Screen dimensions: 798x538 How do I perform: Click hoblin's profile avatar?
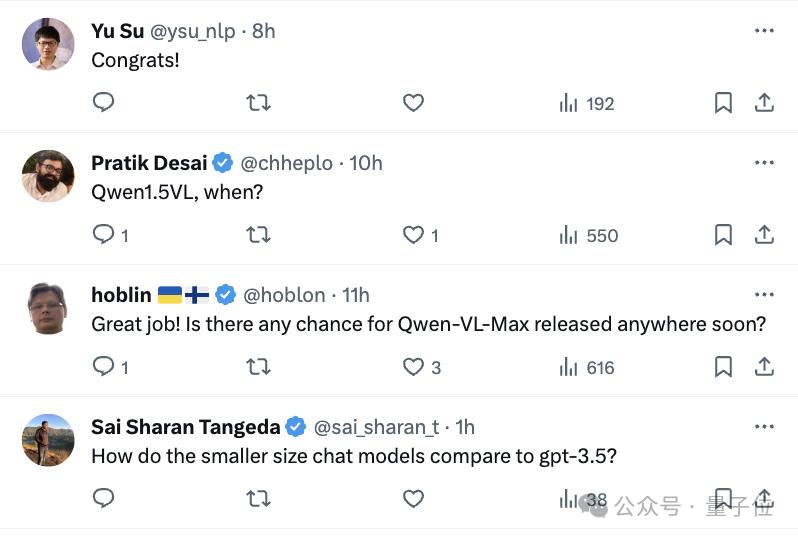click(x=48, y=308)
